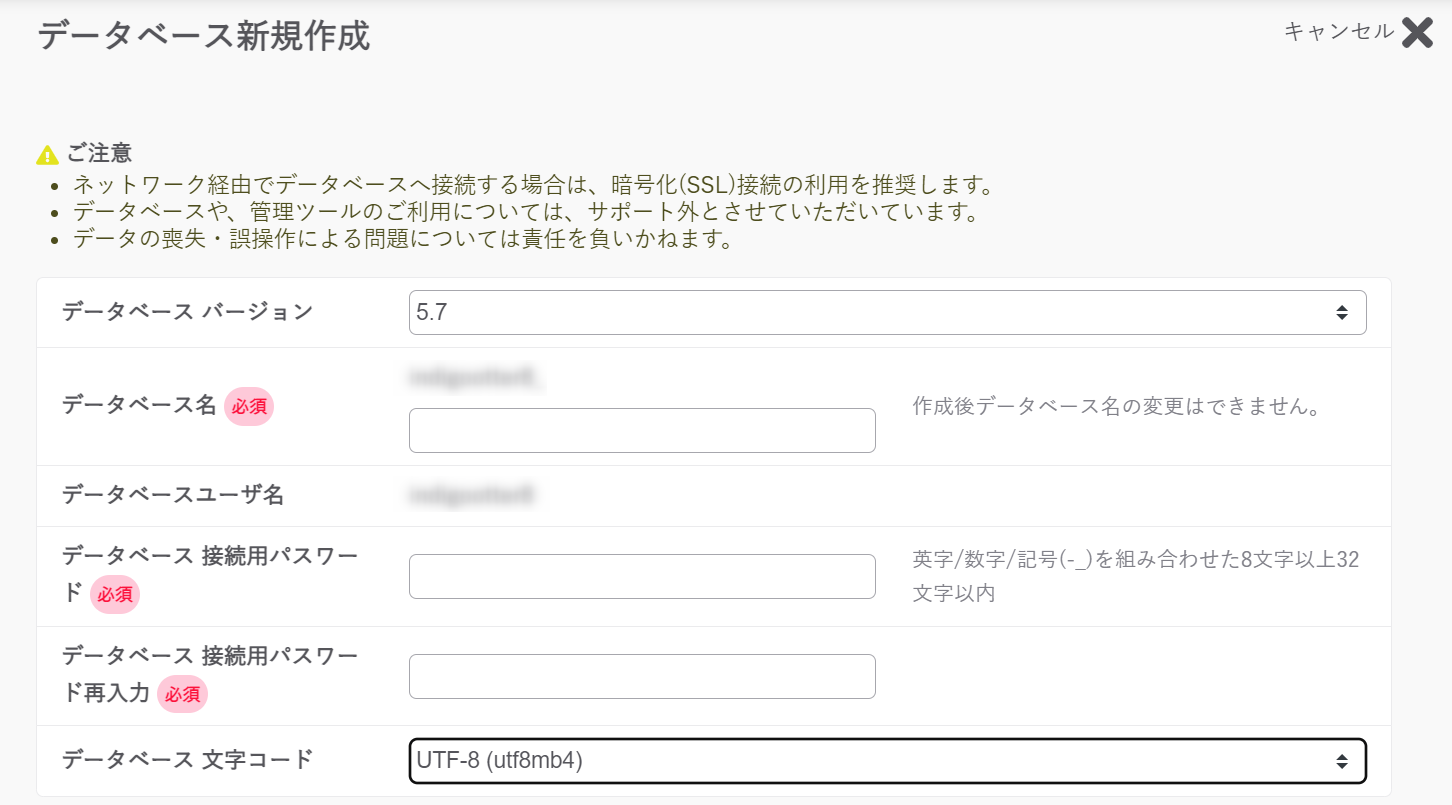The width and height of the screenshot is (1452, 805).
Task: Click the X icon beside キャンセル
Action: pyautogui.click(x=1417, y=33)
